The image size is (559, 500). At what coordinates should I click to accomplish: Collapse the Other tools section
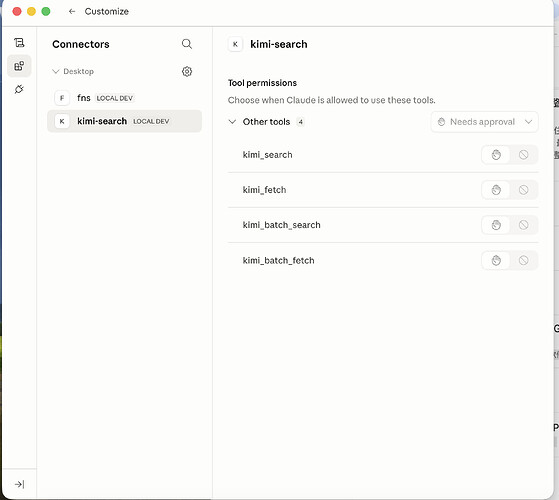point(232,122)
